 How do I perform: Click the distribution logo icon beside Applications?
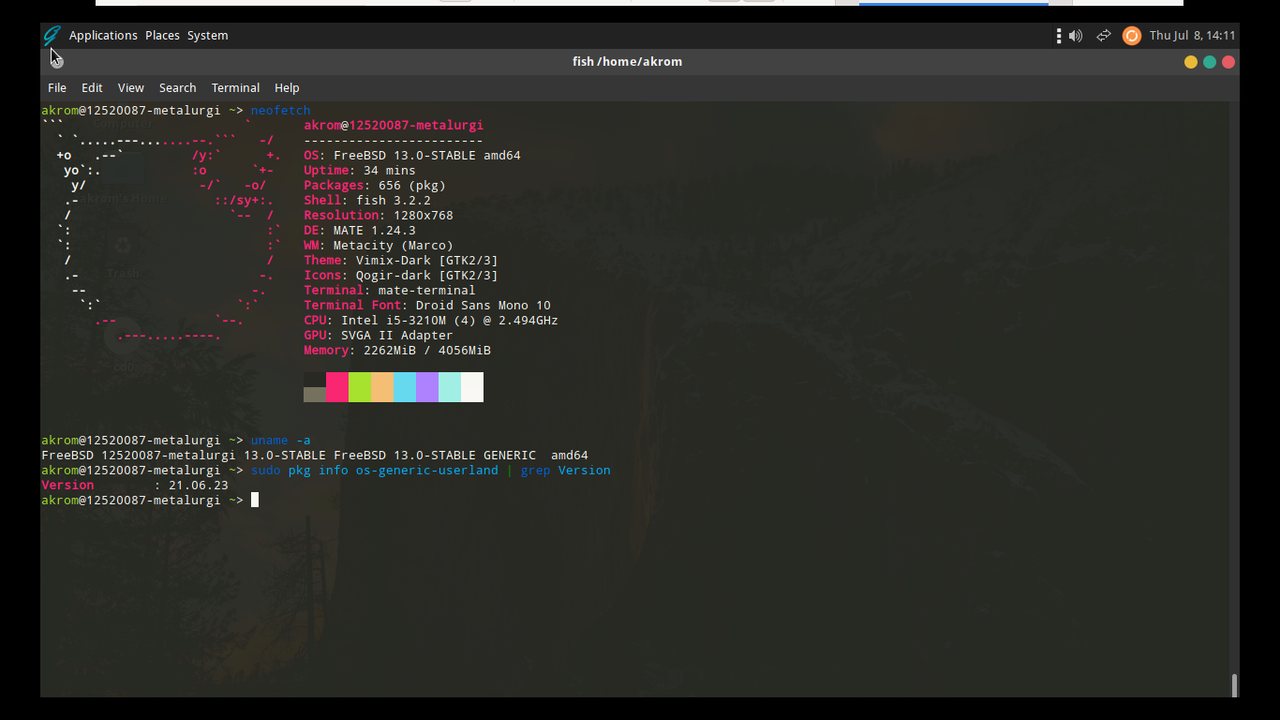(x=52, y=35)
